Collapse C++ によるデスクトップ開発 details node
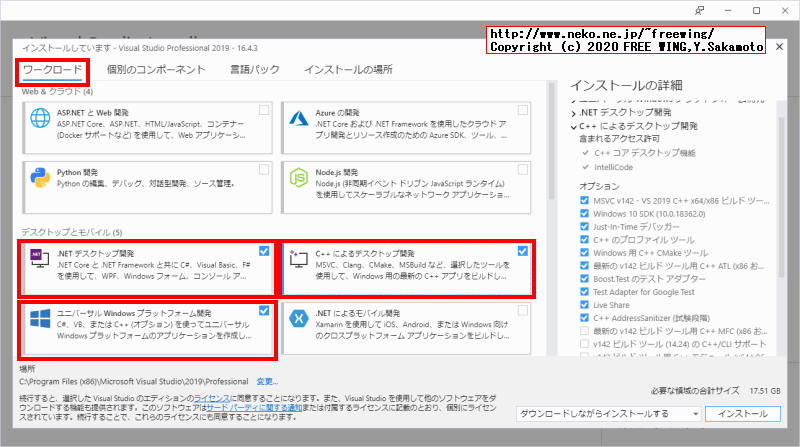This screenshot has width=800, height=447. pos(574,127)
